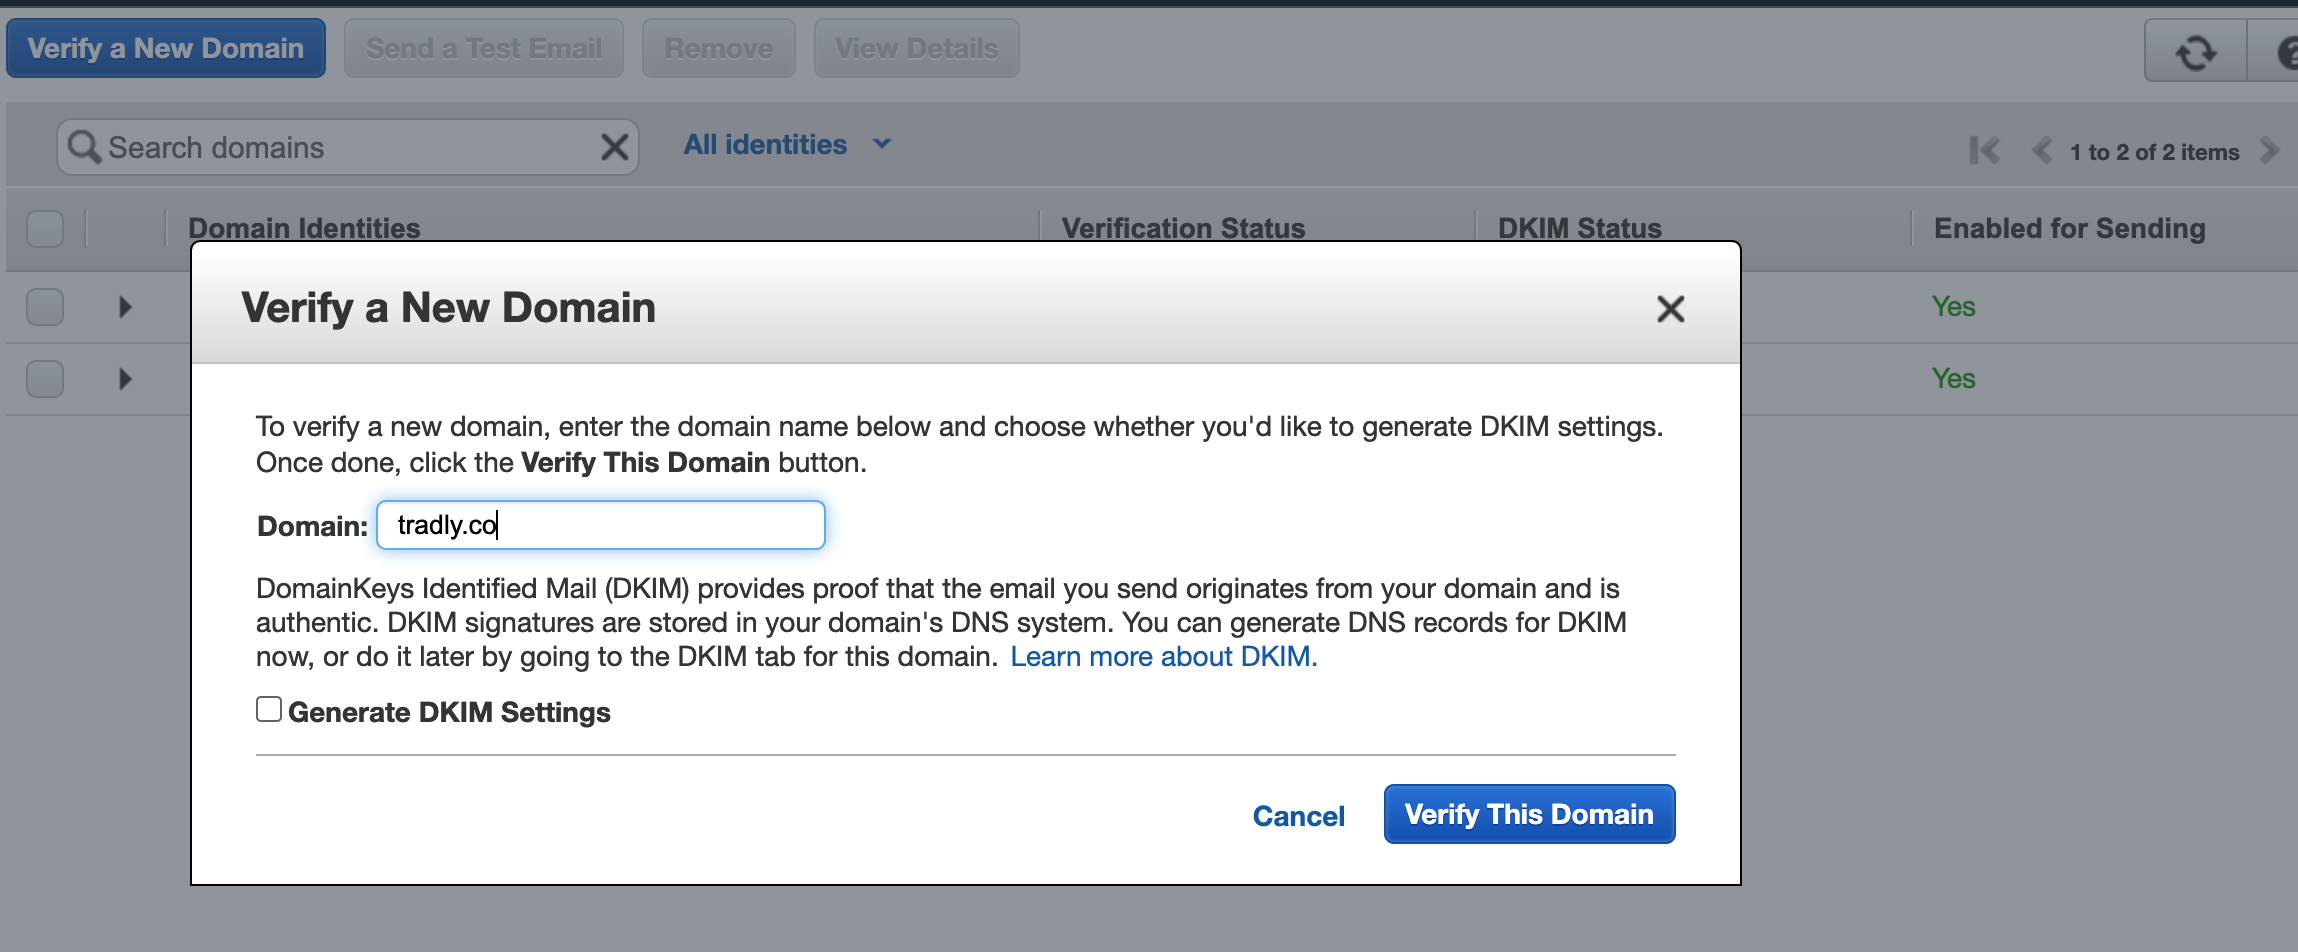
Task: Close the Verify a New Domain dialog
Action: coord(1670,309)
